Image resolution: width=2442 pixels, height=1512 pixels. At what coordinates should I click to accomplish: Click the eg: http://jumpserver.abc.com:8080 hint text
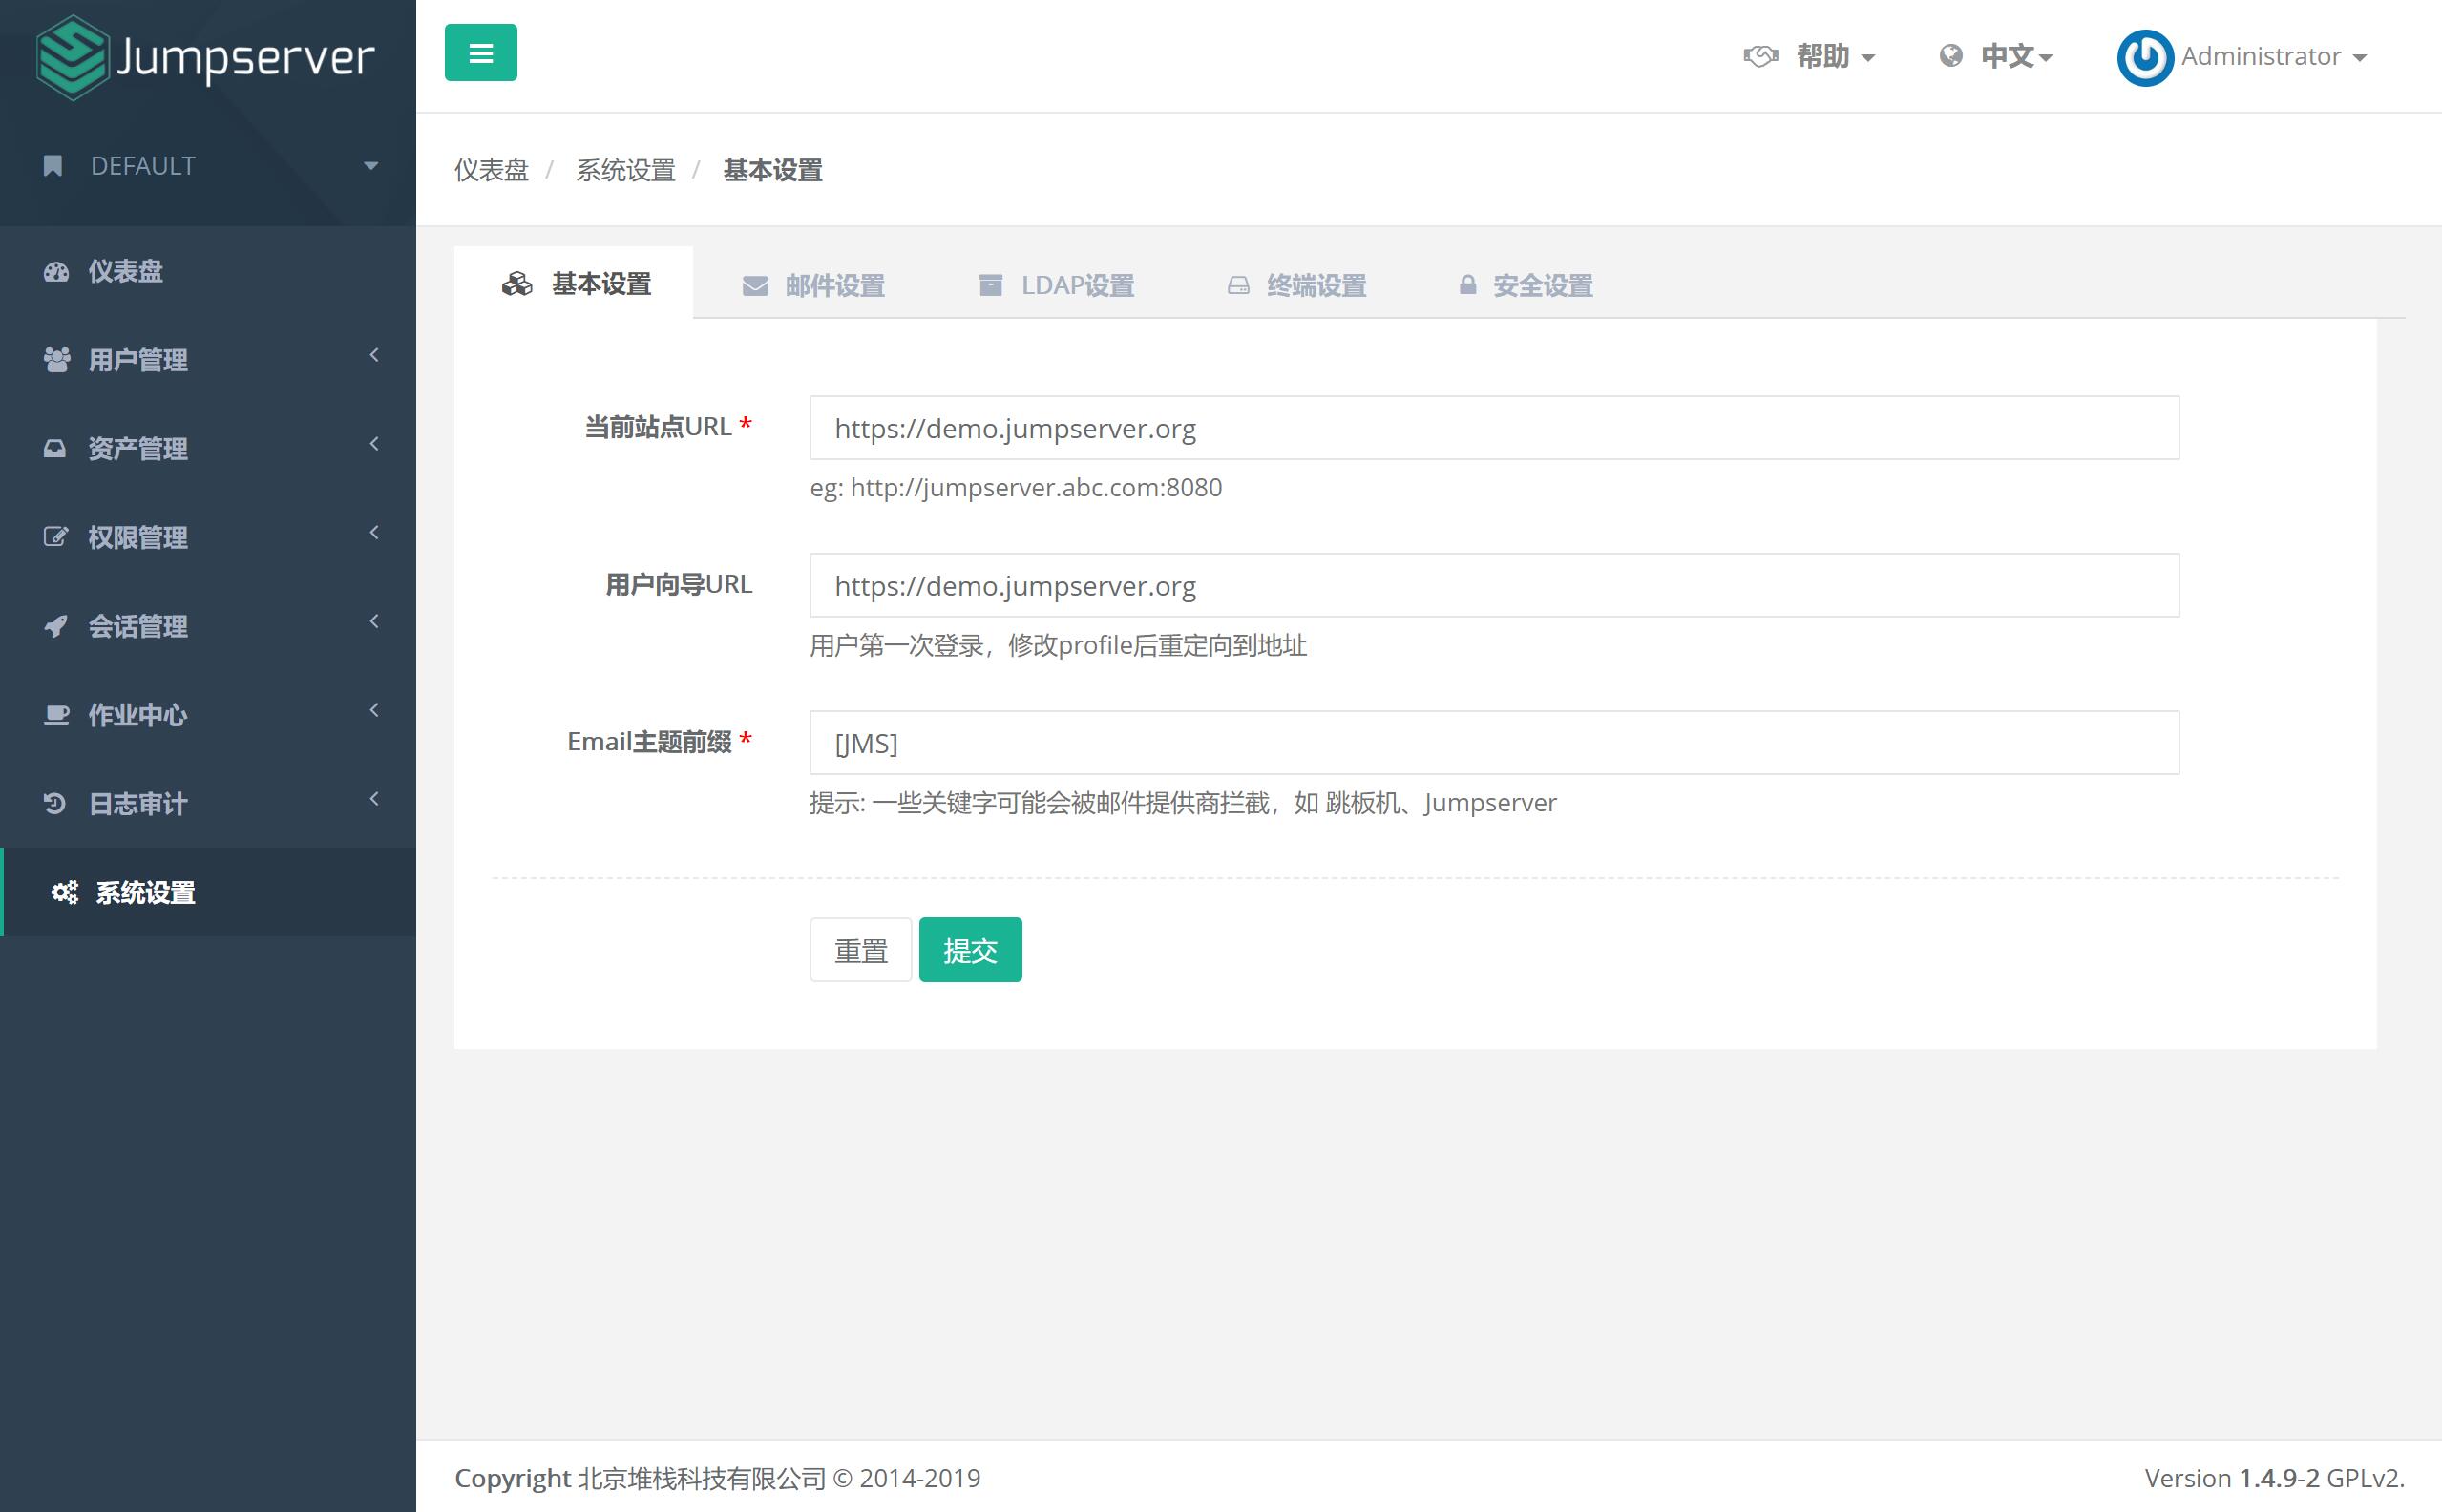coord(1016,488)
